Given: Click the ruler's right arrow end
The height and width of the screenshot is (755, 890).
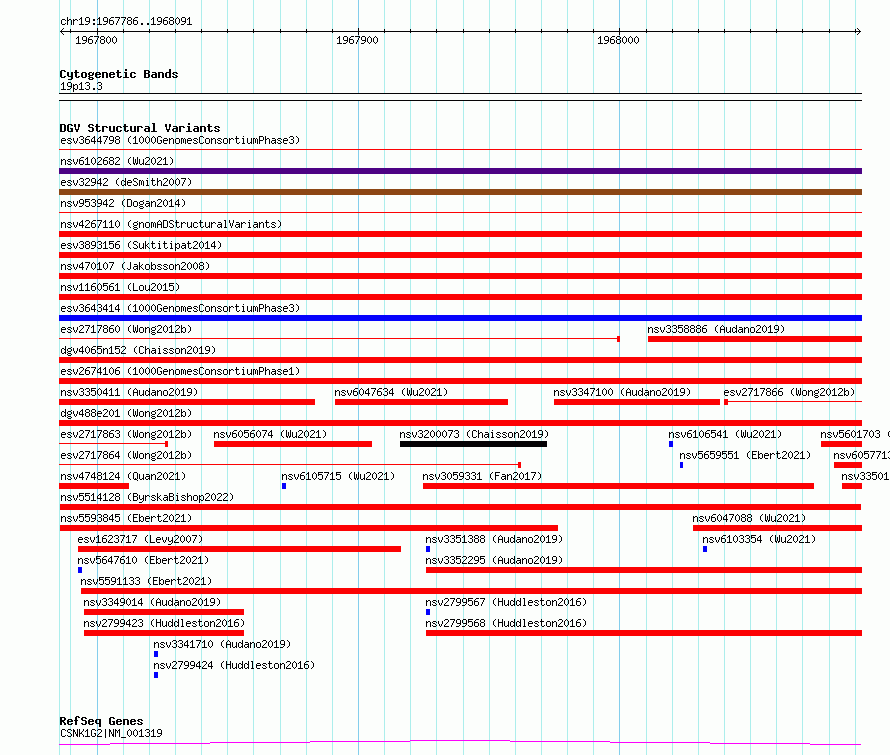Looking at the screenshot, I should (858, 31).
